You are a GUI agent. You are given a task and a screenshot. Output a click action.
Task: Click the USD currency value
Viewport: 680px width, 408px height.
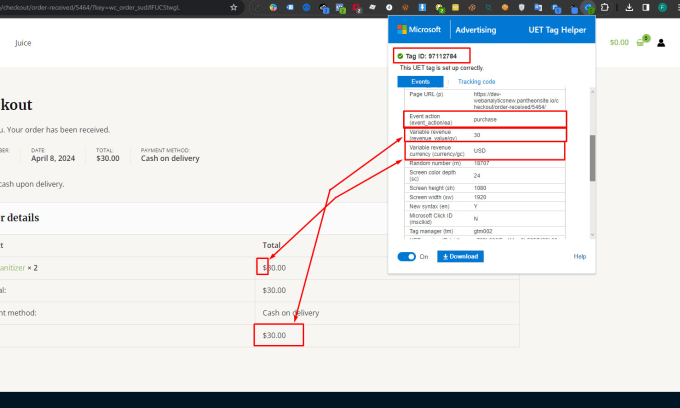[479, 150]
